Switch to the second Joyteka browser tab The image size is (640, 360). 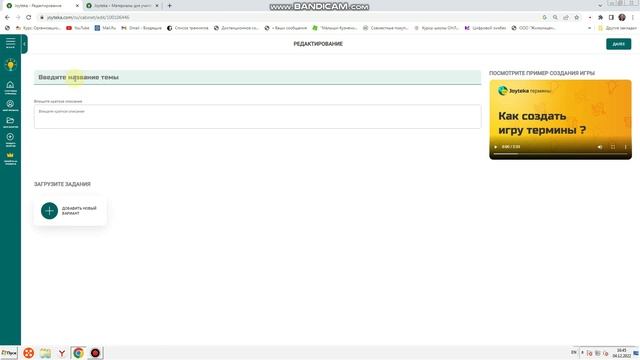[122, 6]
